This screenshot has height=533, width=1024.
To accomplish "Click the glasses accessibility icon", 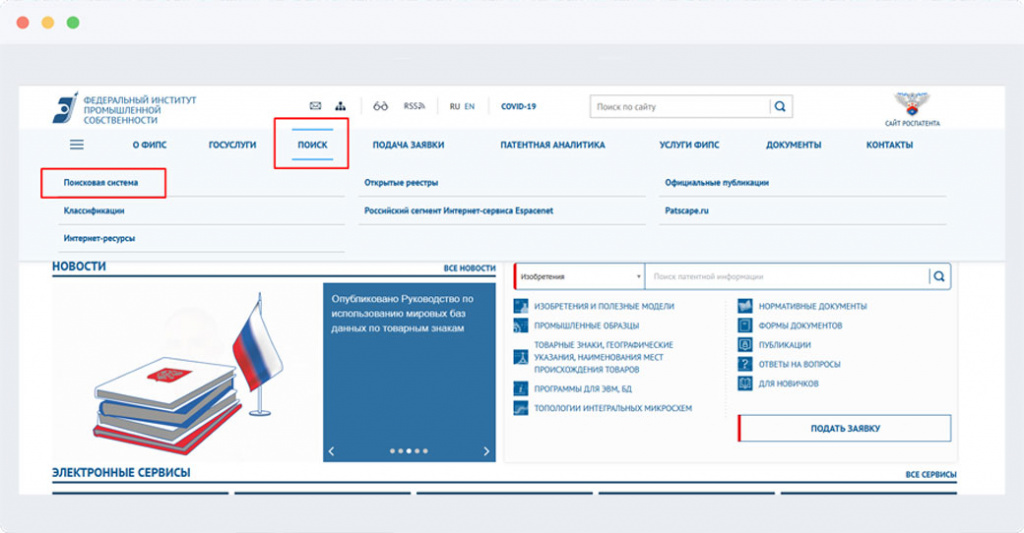I will [x=380, y=106].
